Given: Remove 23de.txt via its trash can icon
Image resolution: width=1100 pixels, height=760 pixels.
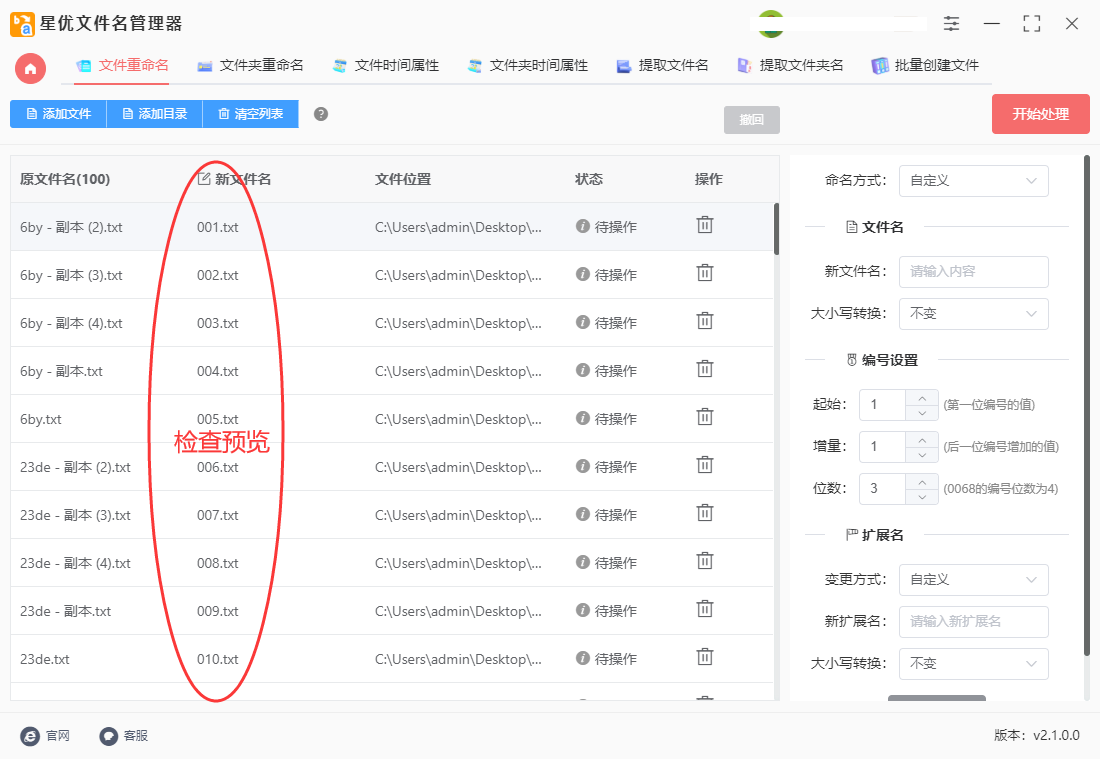Looking at the screenshot, I should pyautogui.click(x=705, y=658).
